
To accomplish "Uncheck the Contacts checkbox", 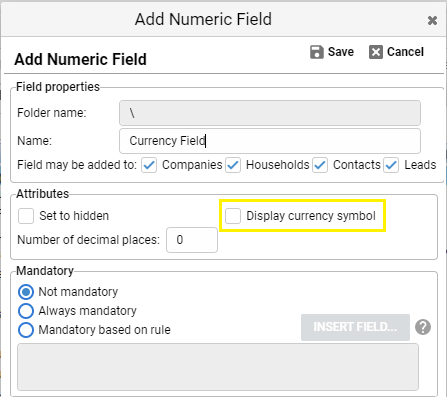I will point(320,165).
